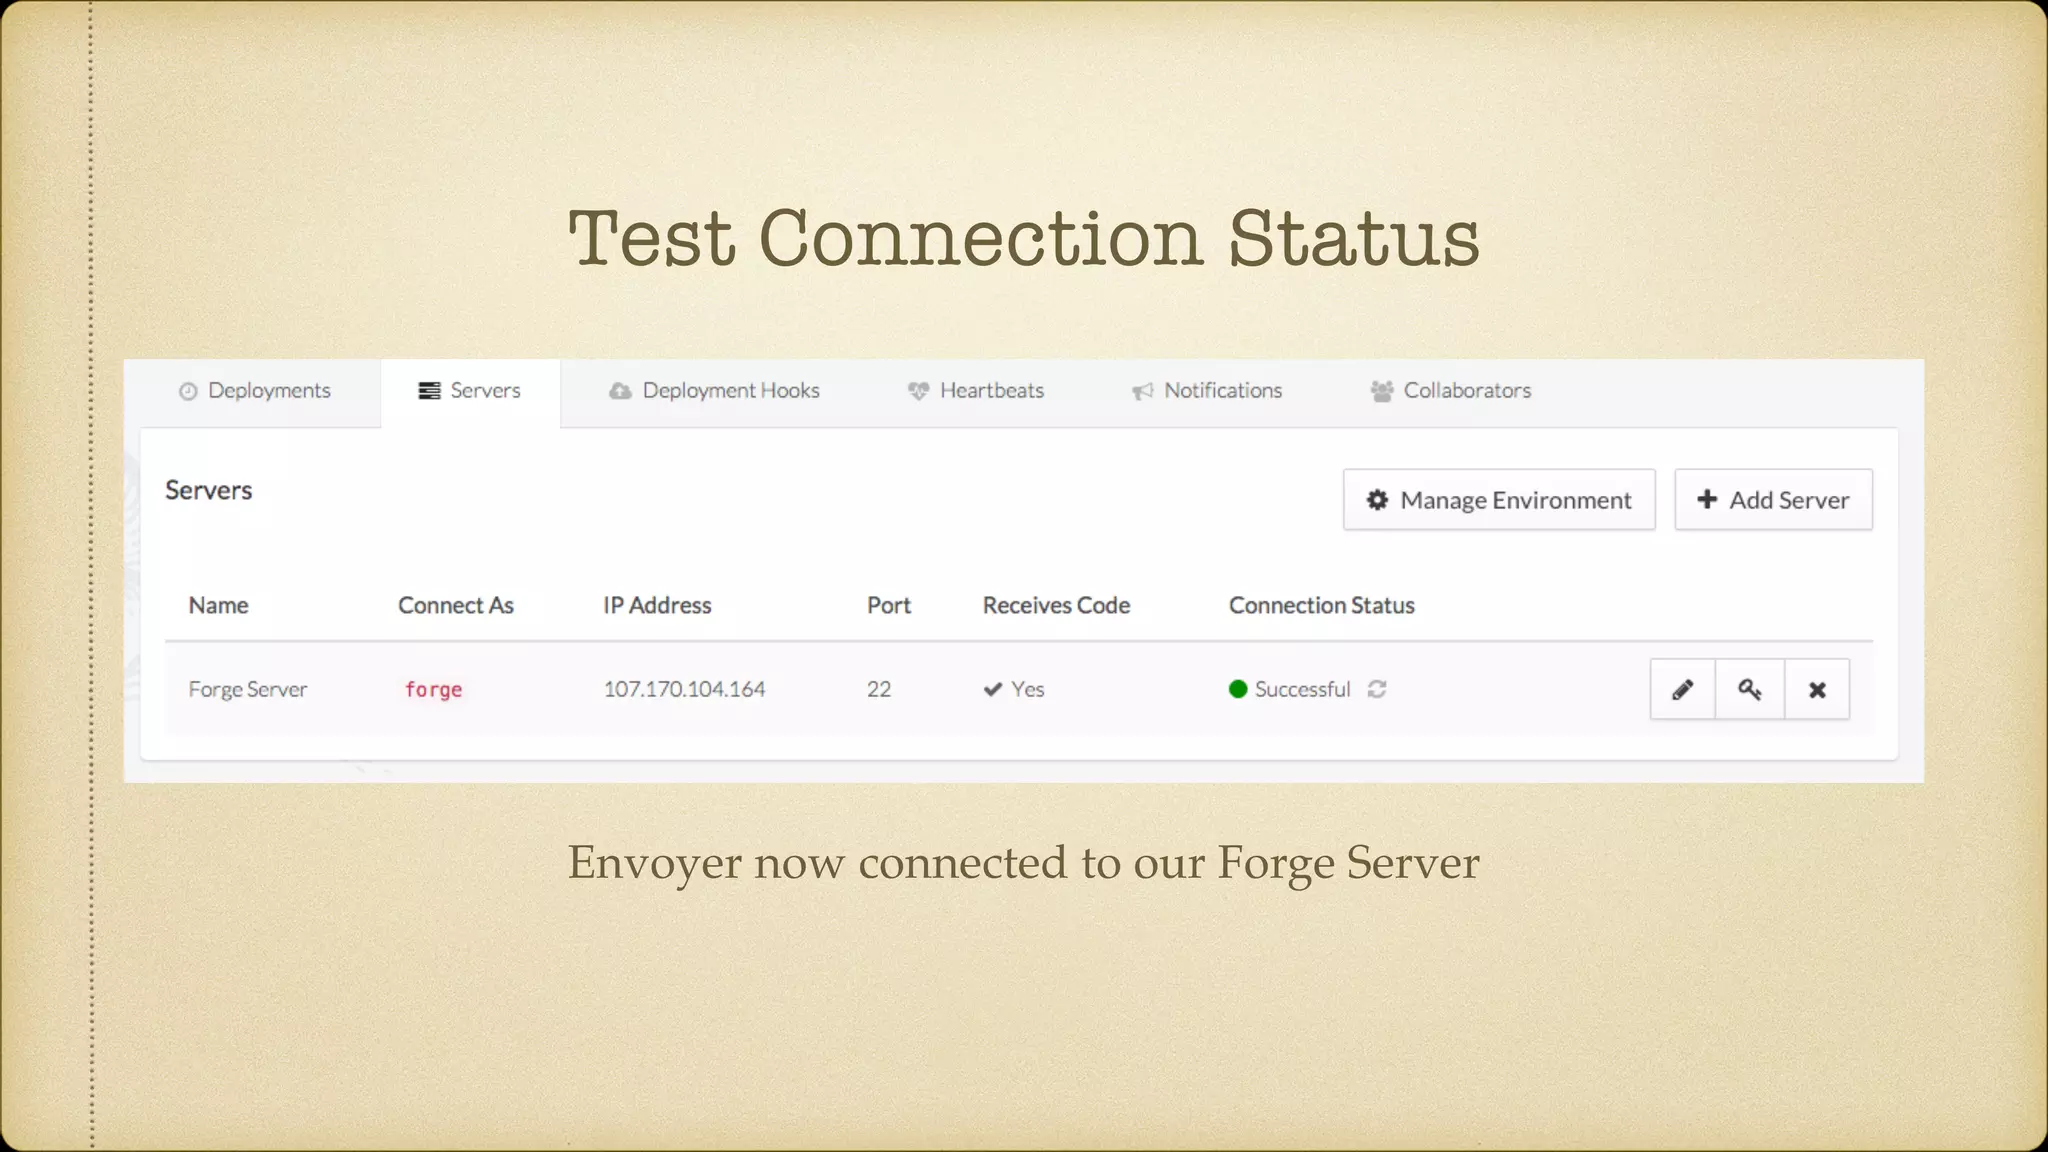This screenshot has width=2048, height=1152.
Task: Edit Forge Server with the pencil icon
Action: point(1682,689)
